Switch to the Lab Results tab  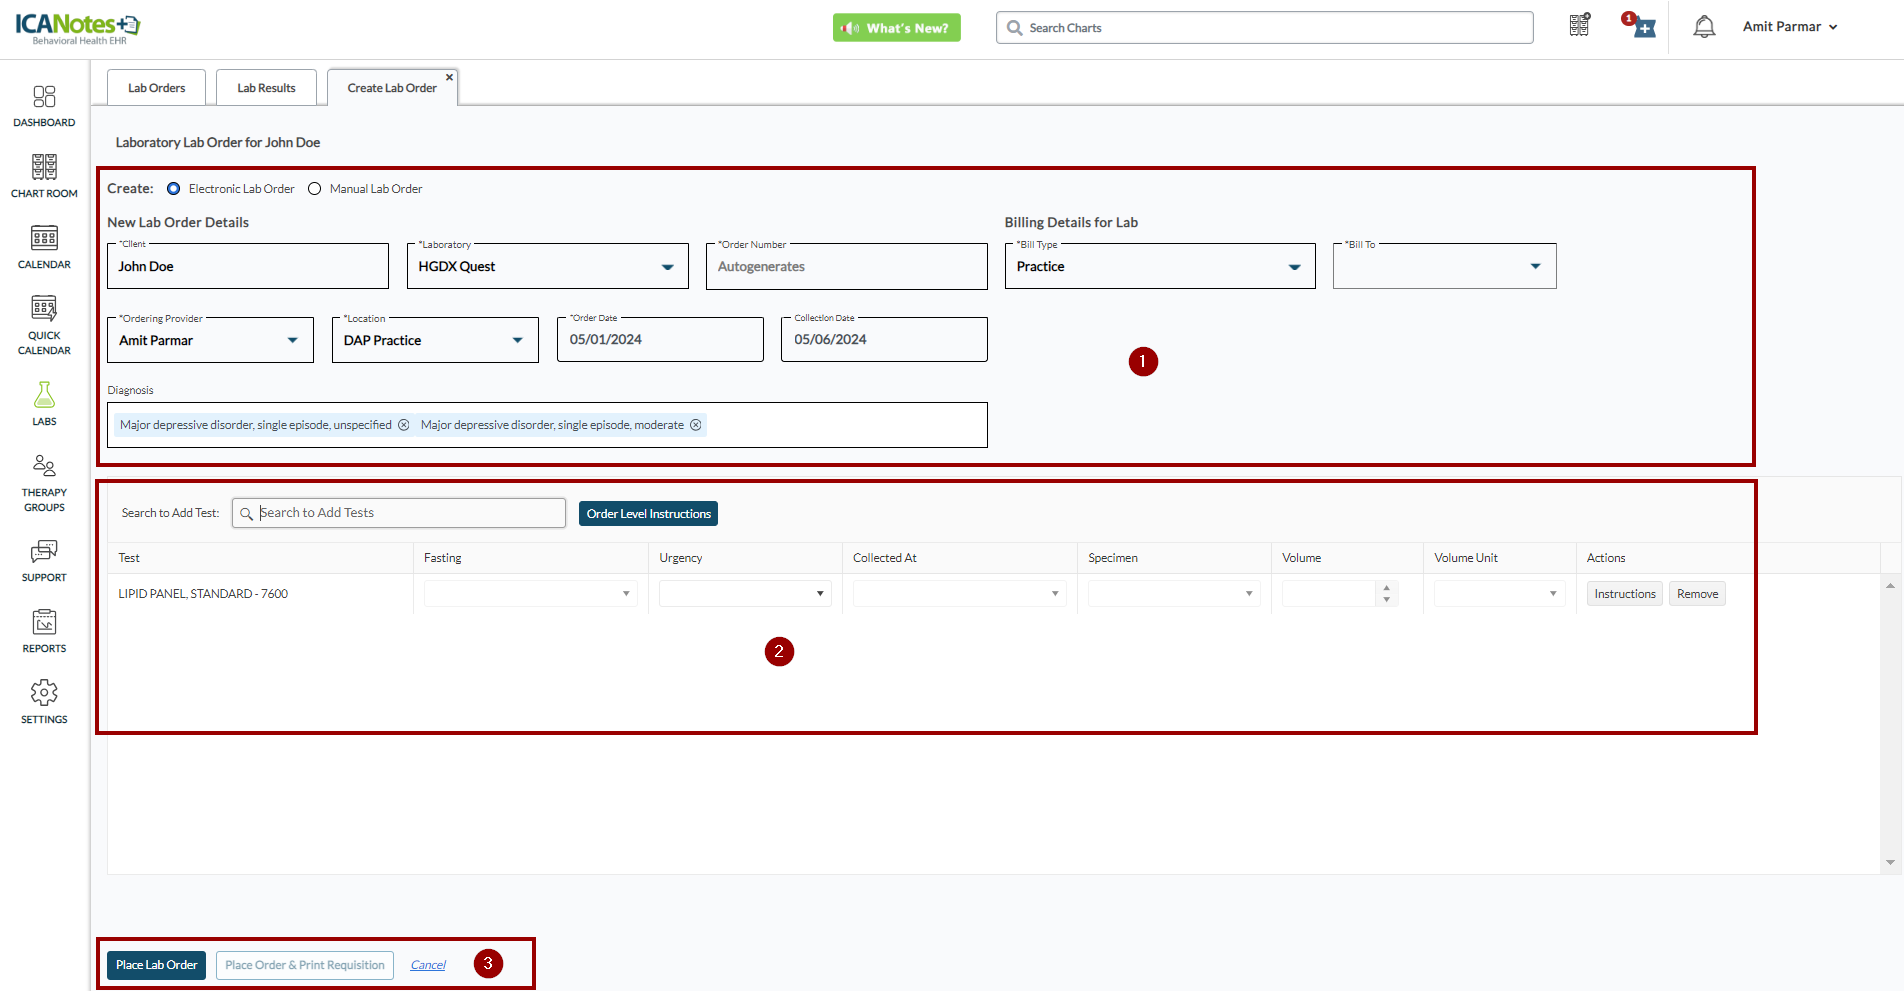point(266,88)
